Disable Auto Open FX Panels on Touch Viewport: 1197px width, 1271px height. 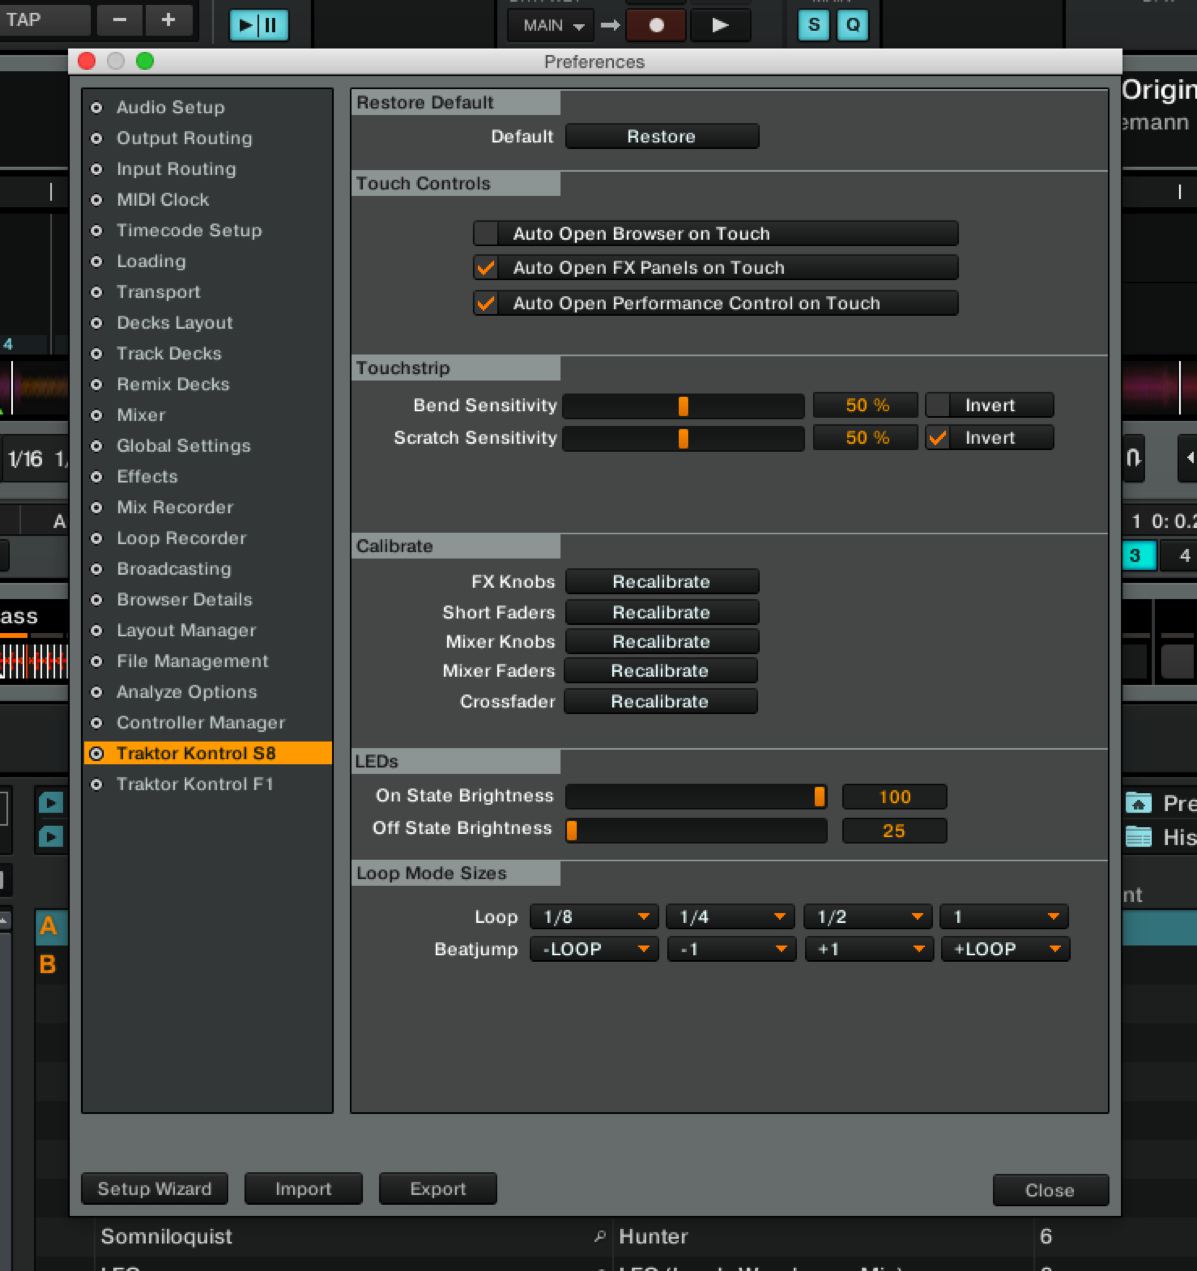487,268
